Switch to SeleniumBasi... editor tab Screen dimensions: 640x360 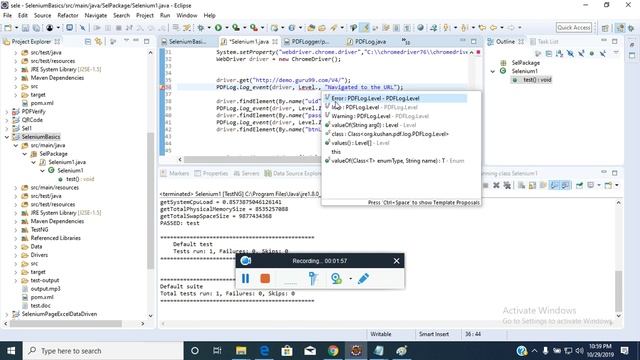click(x=184, y=41)
